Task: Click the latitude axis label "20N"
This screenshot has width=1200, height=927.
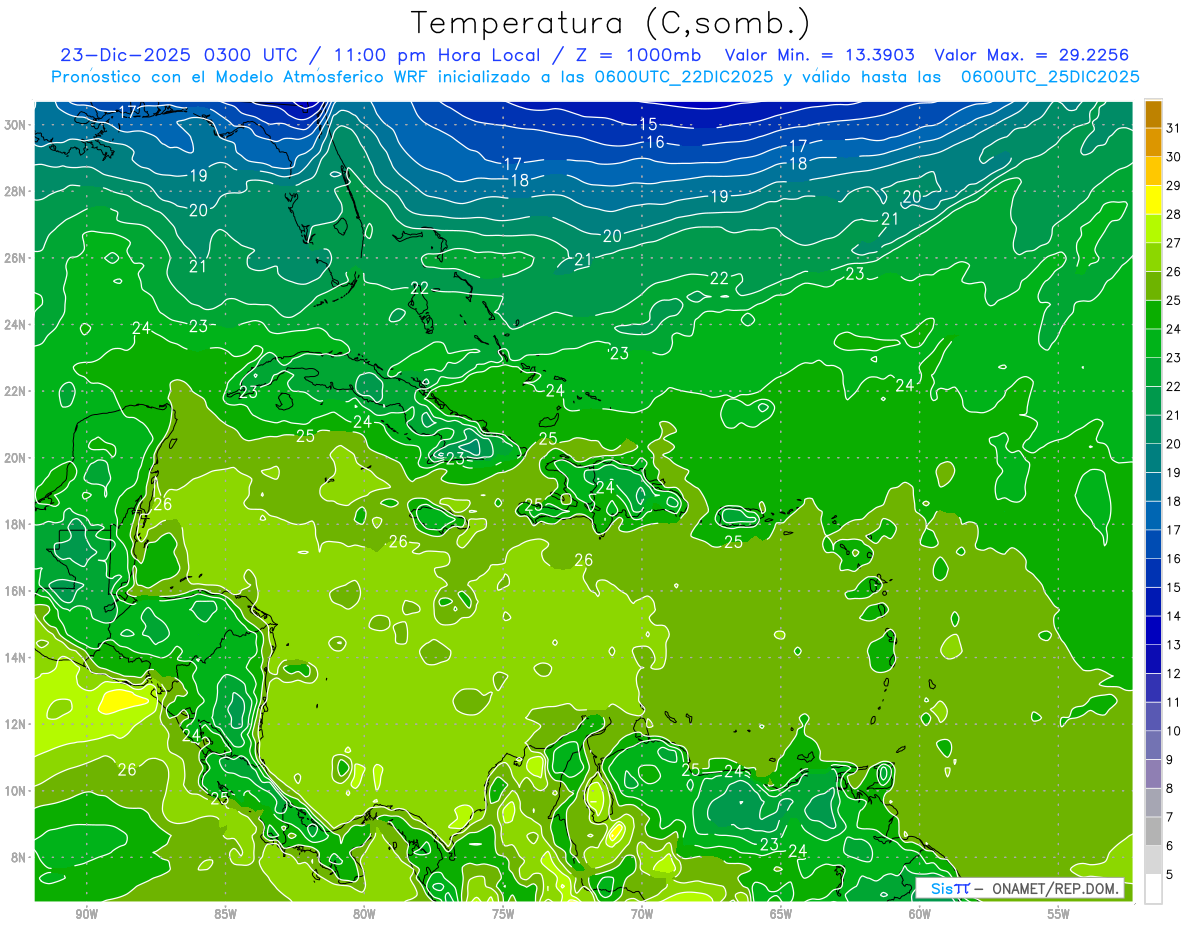Action: pos(16,458)
